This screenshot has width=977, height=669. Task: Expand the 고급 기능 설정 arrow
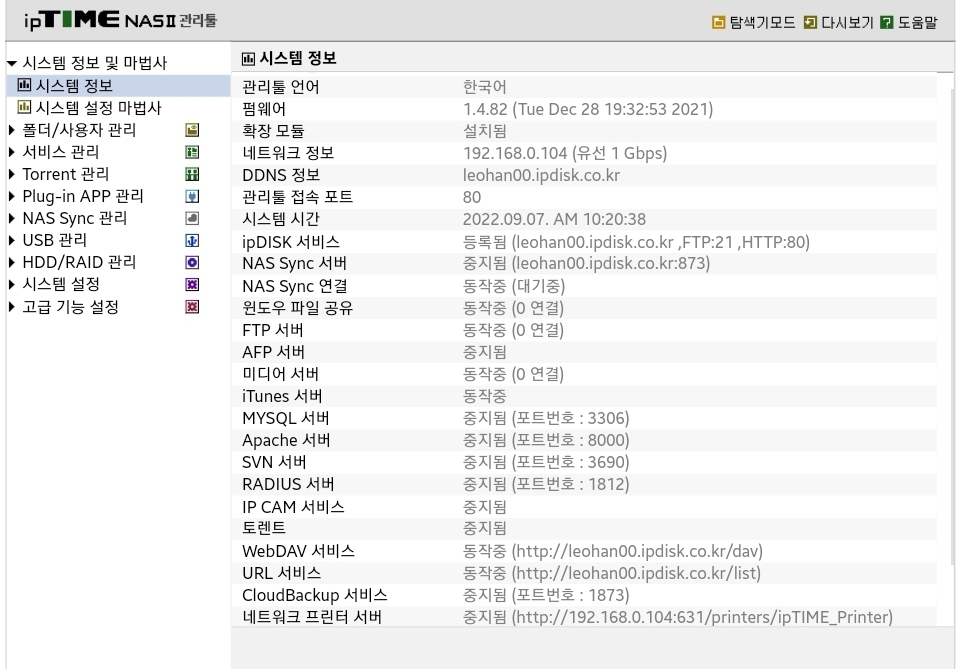click(11, 306)
